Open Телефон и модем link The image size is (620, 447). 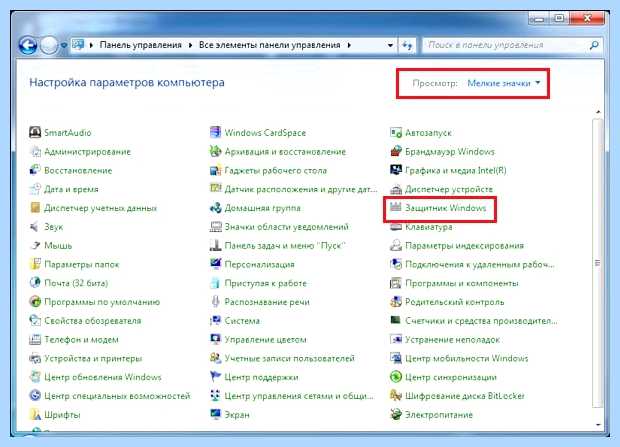(81, 339)
